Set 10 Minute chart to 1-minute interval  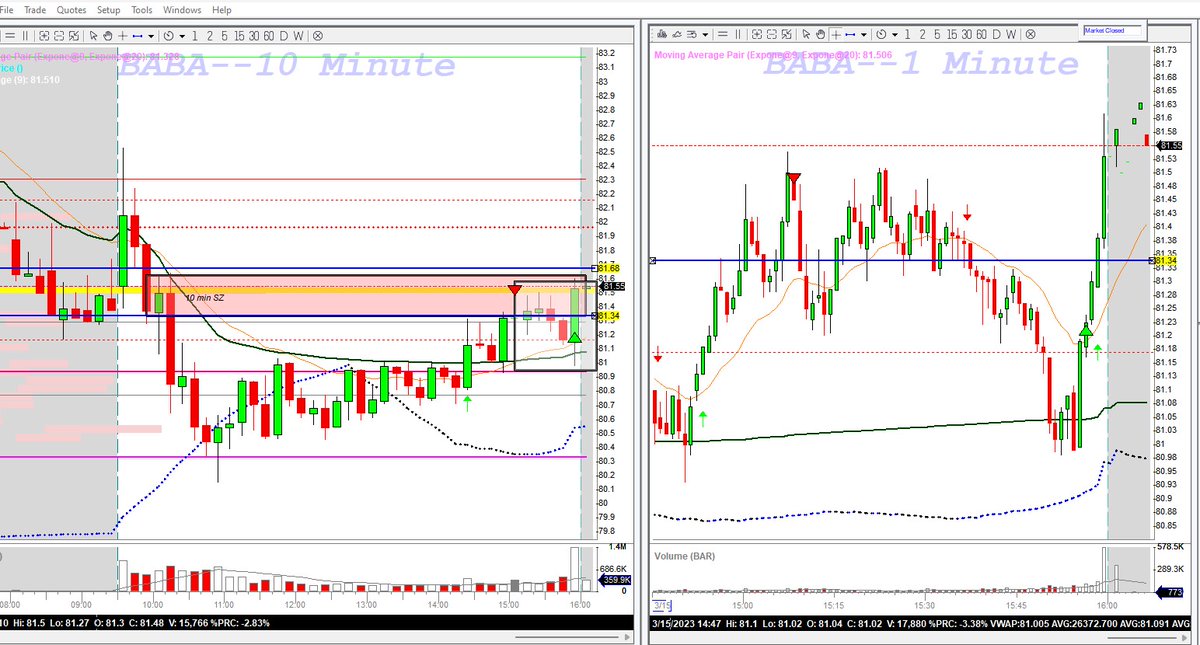point(195,36)
